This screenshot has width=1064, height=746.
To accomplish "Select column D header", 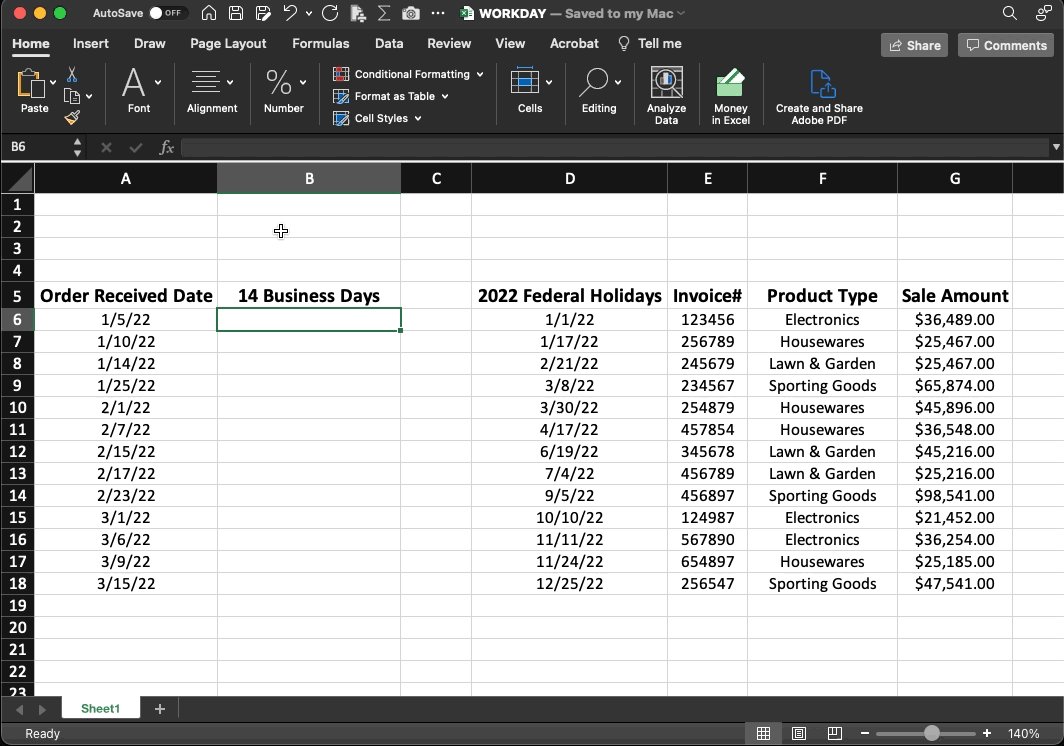I will tap(569, 179).
